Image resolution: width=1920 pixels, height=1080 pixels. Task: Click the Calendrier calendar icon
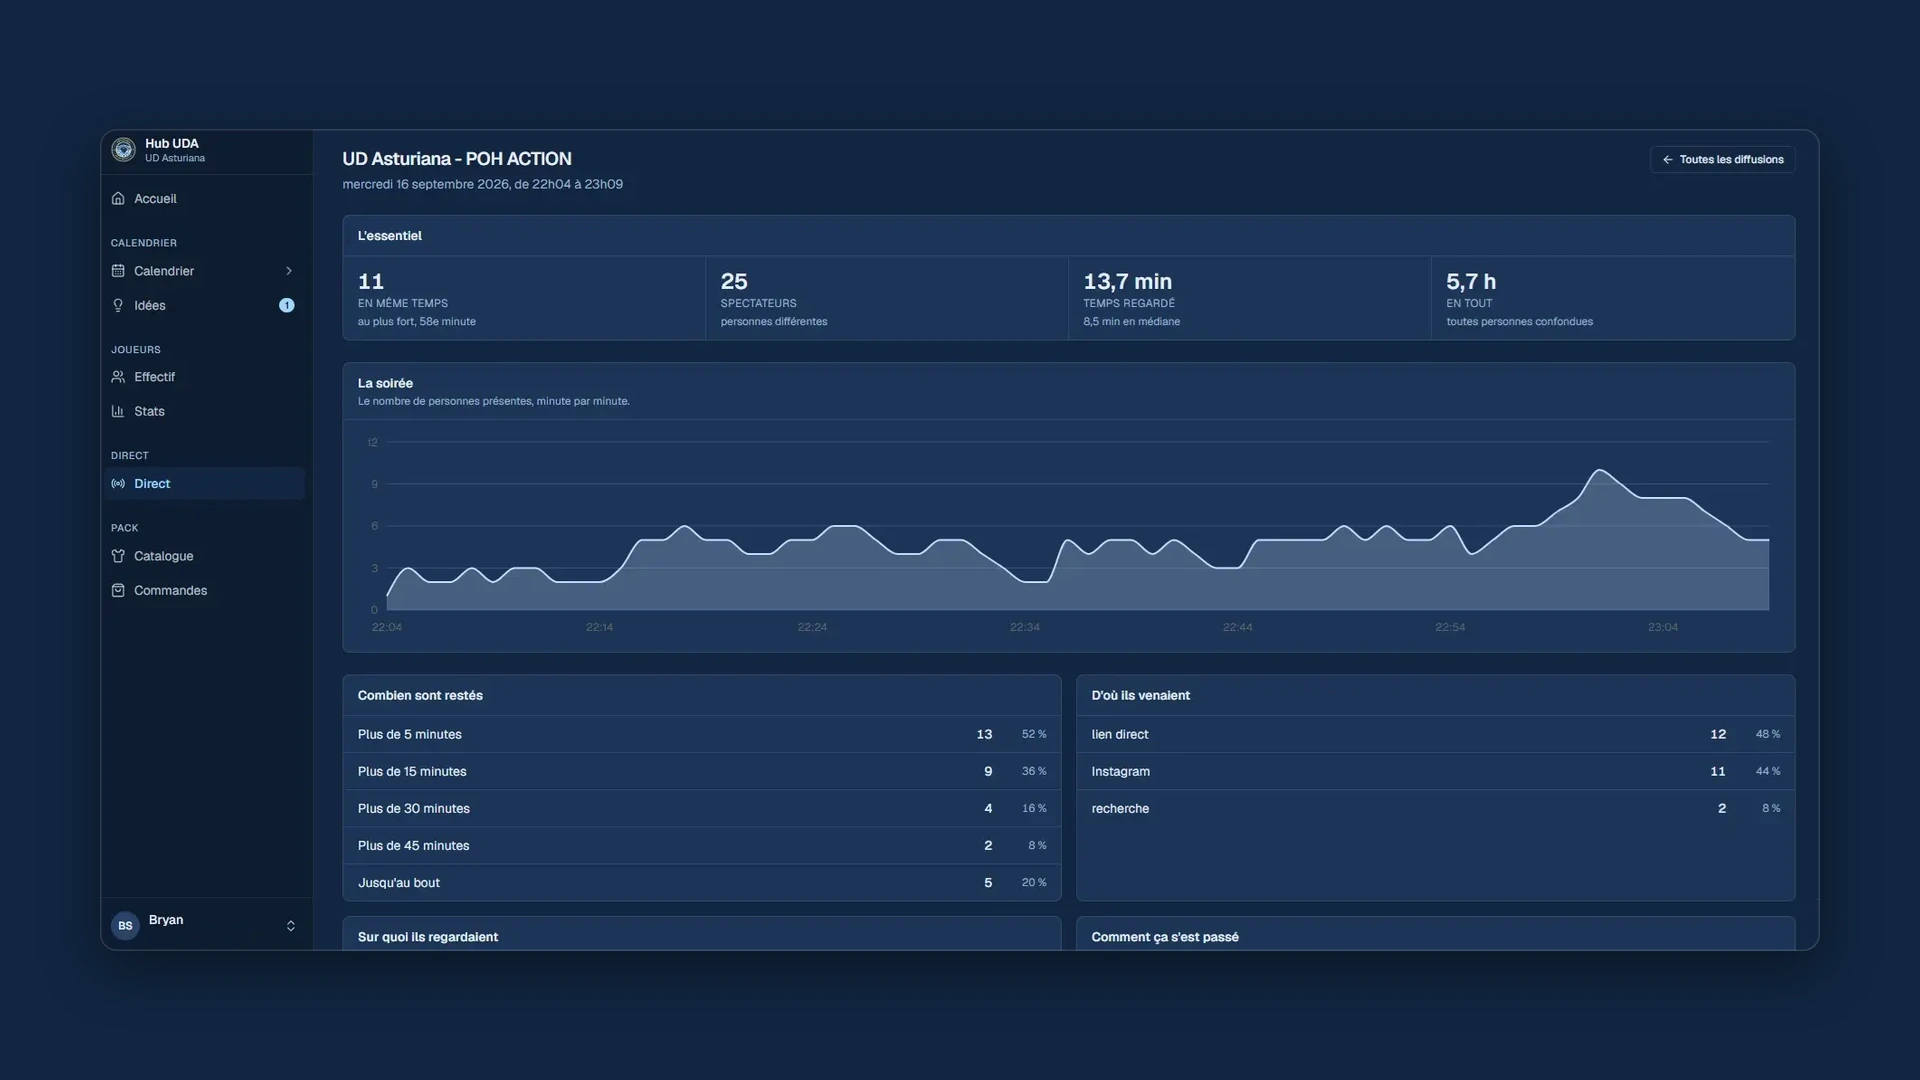pyautogui.click(x=118, y=271)
